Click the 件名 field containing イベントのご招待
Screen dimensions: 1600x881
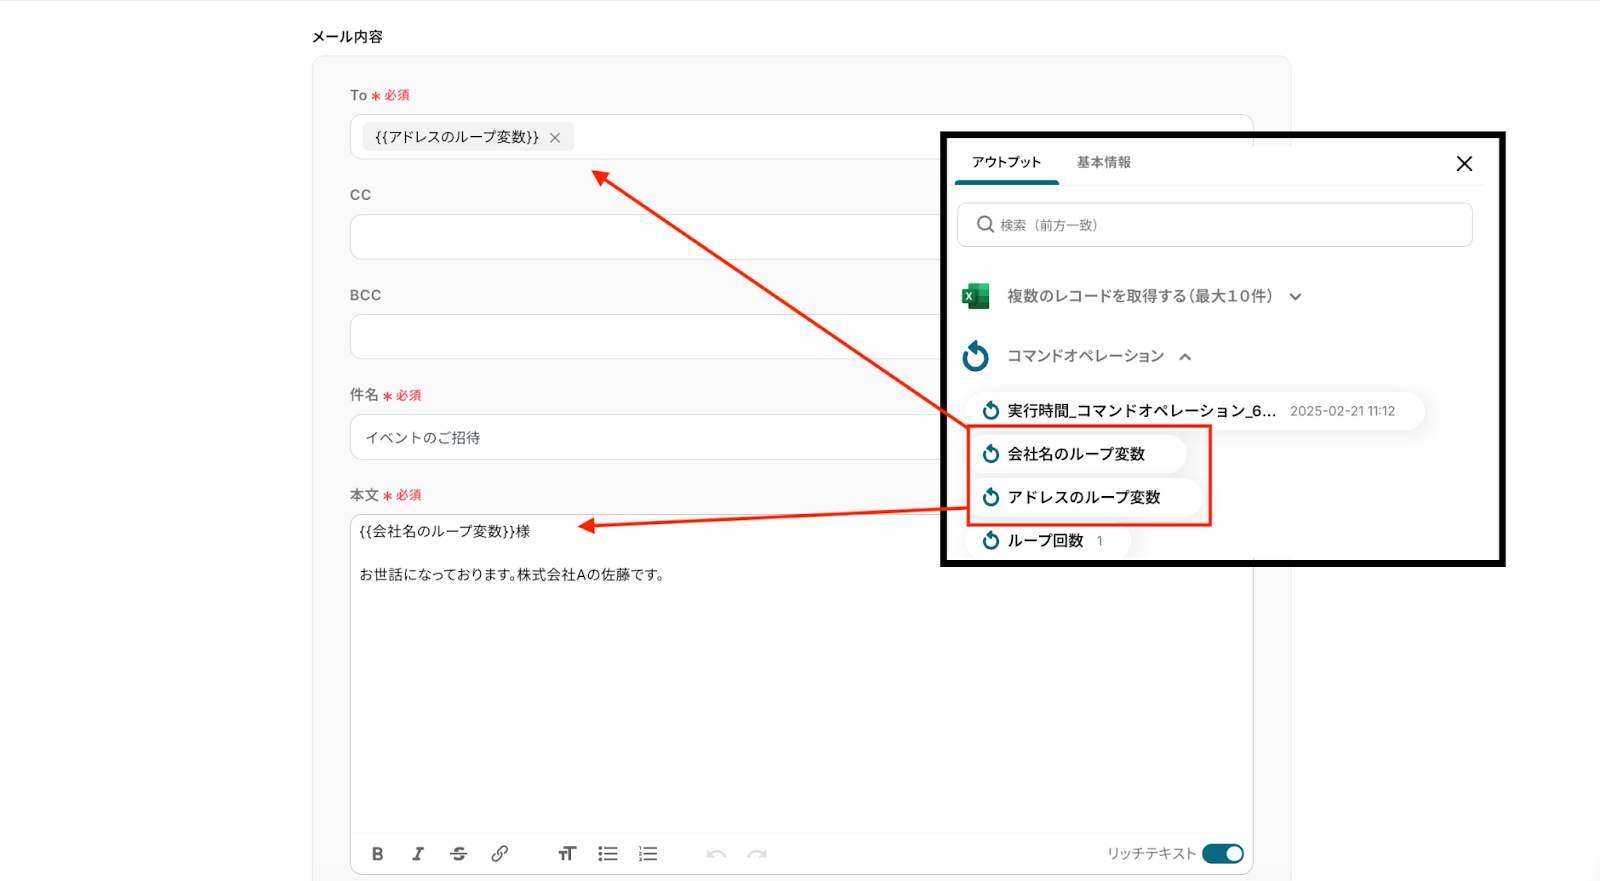(x=645, y=437)
